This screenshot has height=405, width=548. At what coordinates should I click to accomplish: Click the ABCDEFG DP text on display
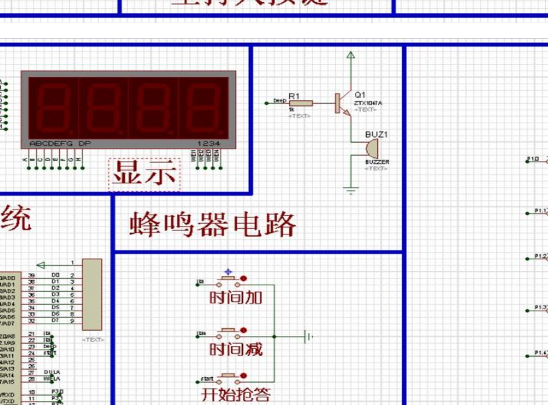[x=60, y=144]
